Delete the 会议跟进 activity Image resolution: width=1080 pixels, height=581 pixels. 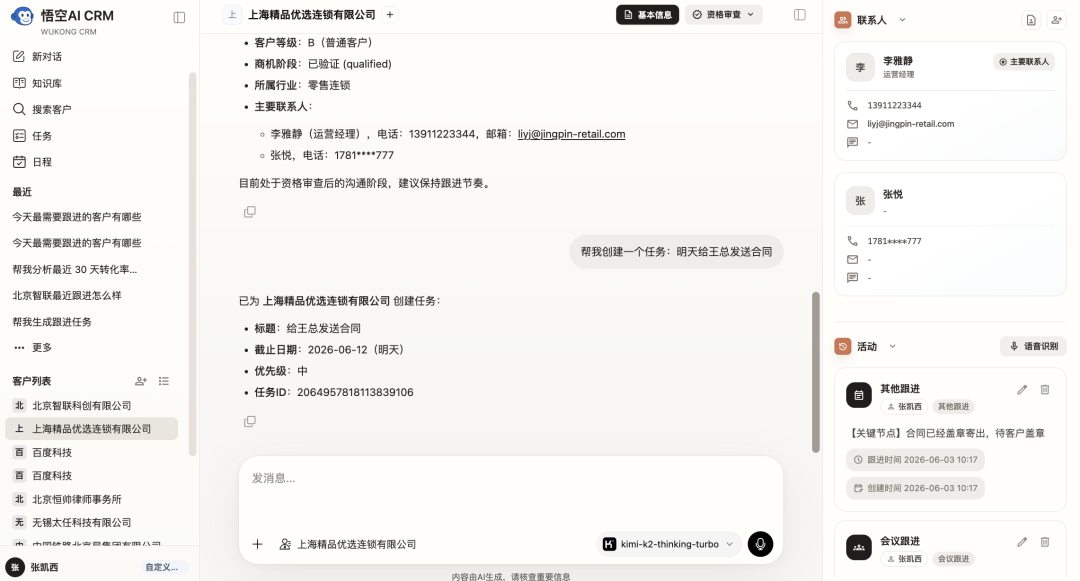(1045, 542)
